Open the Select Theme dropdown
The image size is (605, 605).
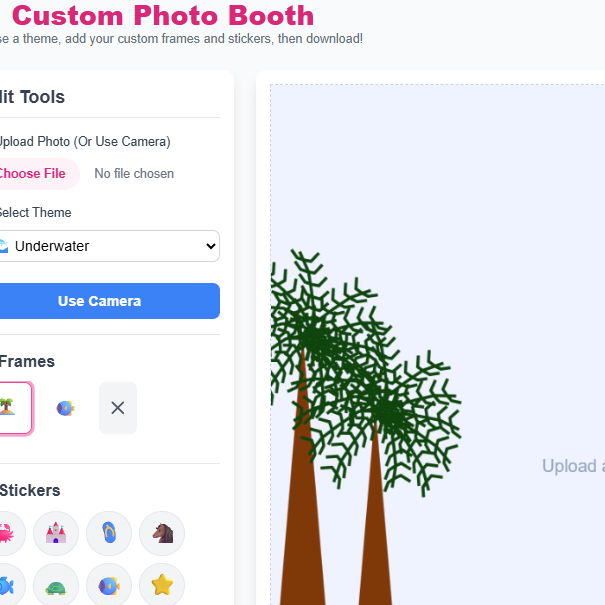point(108,246)
